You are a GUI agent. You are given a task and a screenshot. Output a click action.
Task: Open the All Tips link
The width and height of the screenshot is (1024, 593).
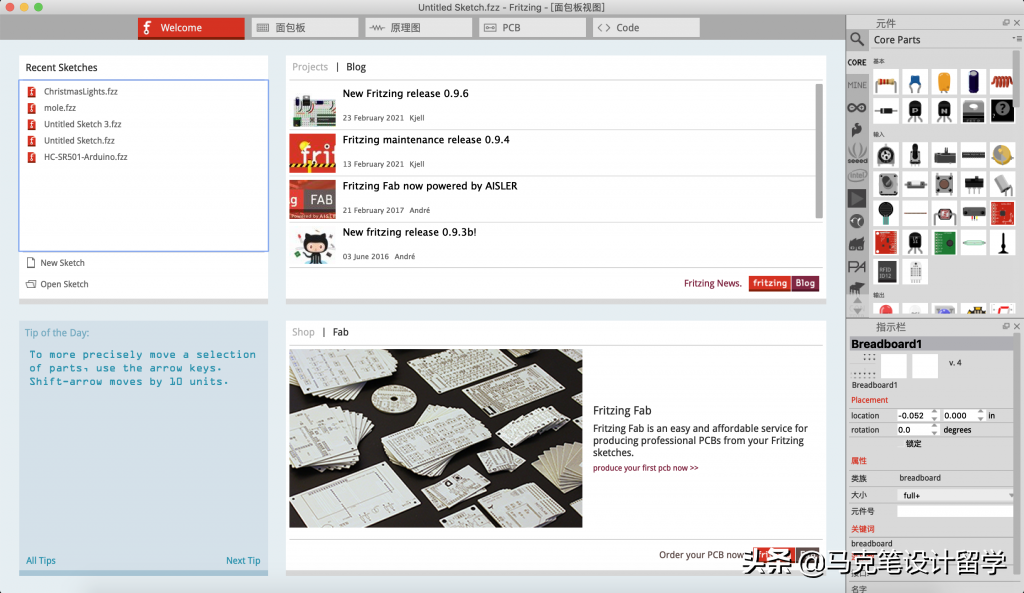pyautogui.click(x=40, y=560)
